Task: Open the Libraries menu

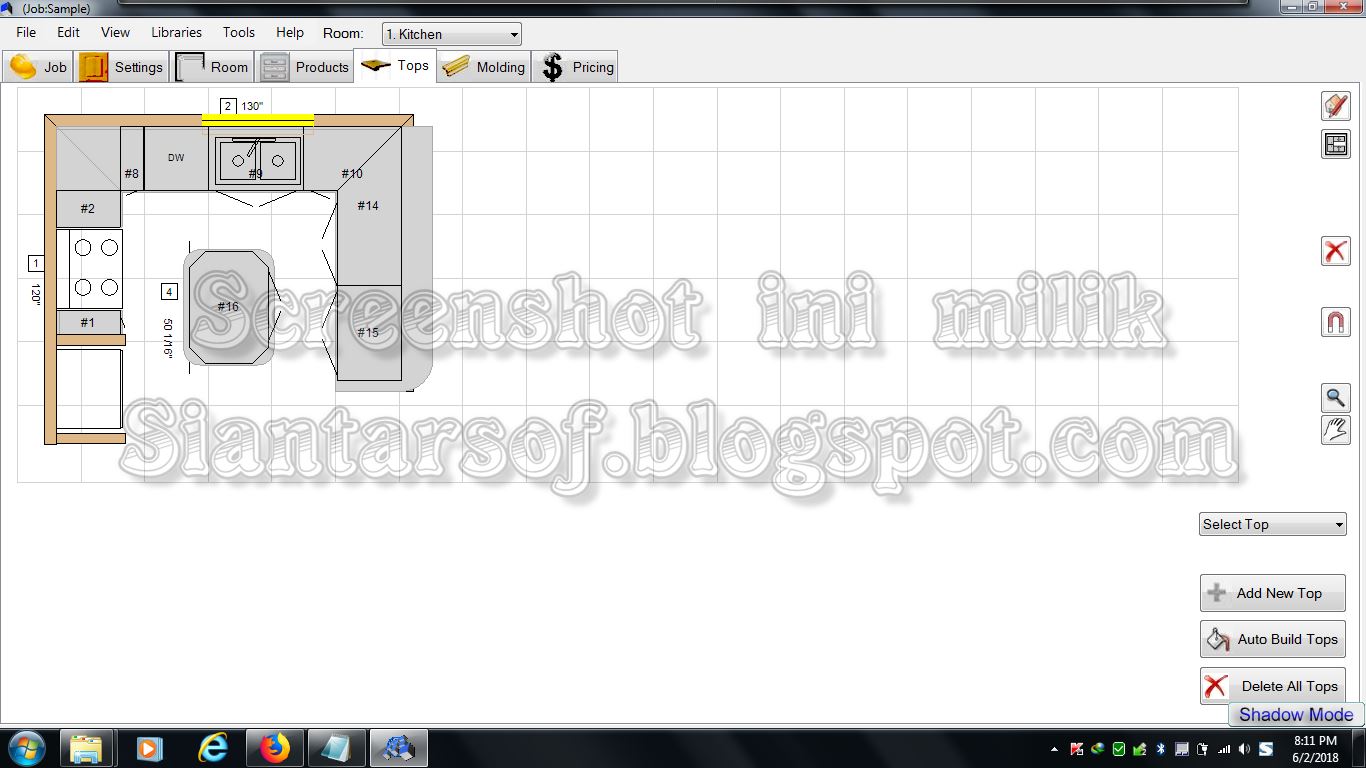Action: click(176, 32)
